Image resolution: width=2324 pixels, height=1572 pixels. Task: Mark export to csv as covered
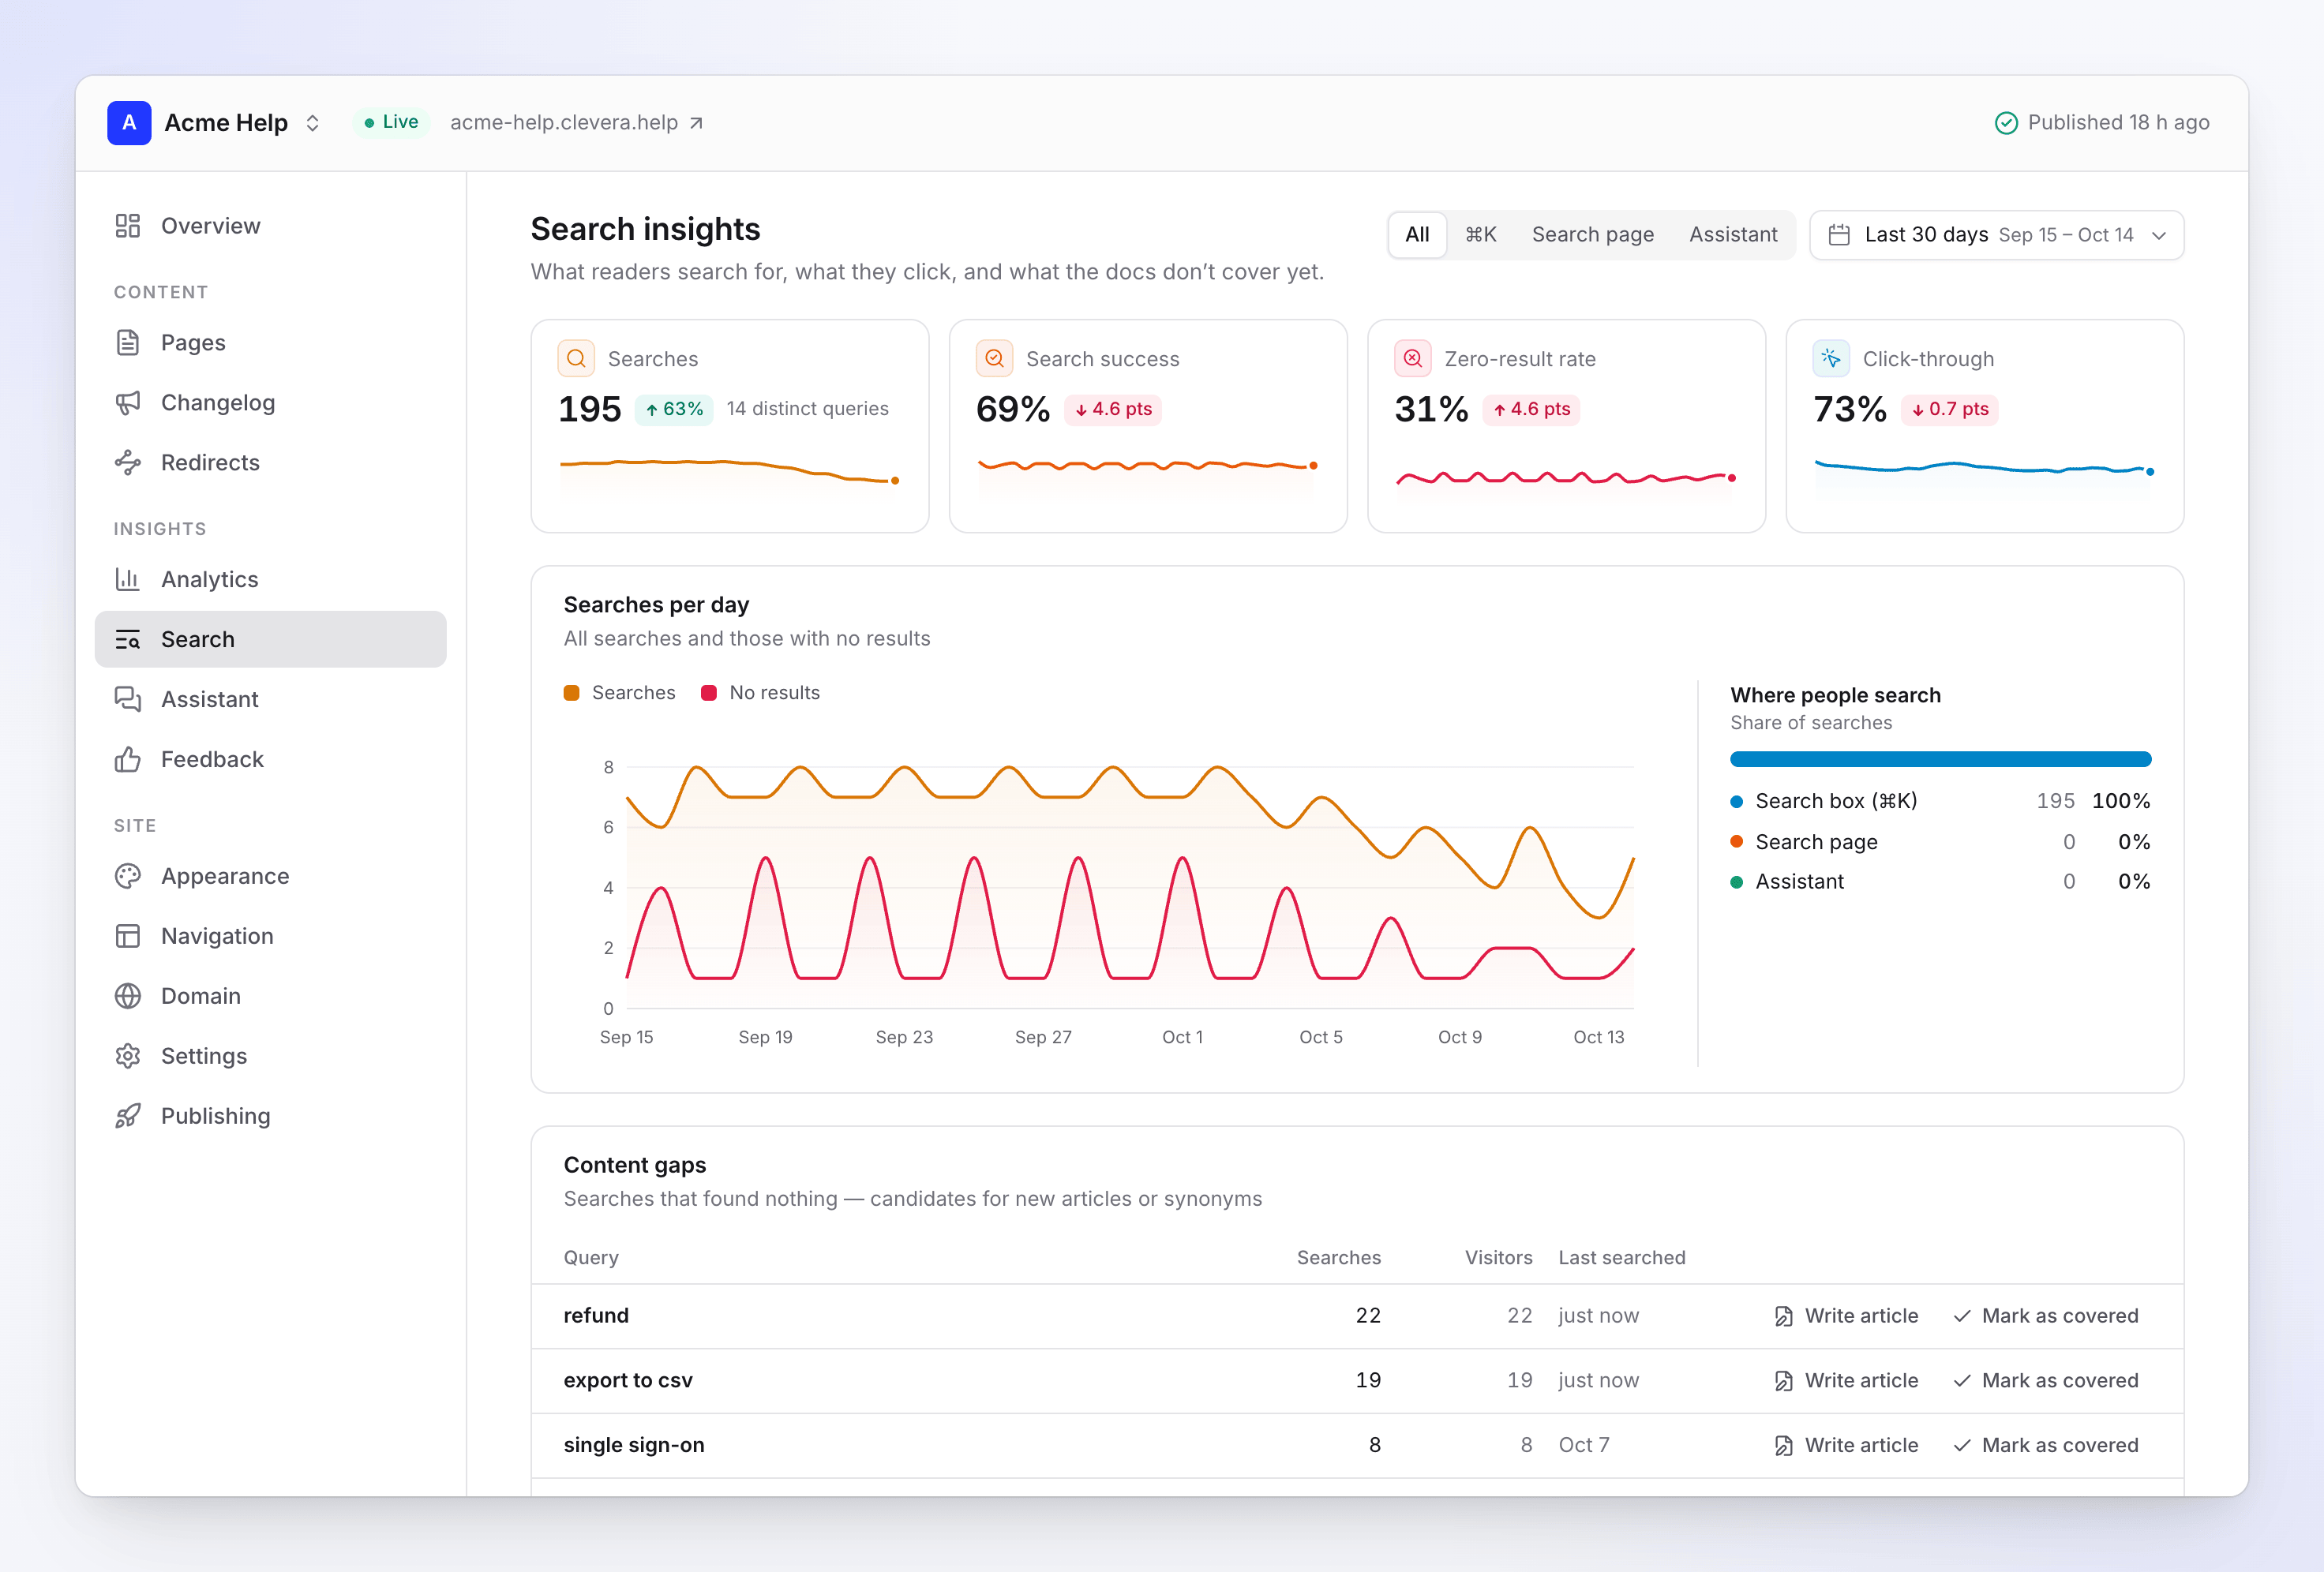(x=2046, y=1381)
